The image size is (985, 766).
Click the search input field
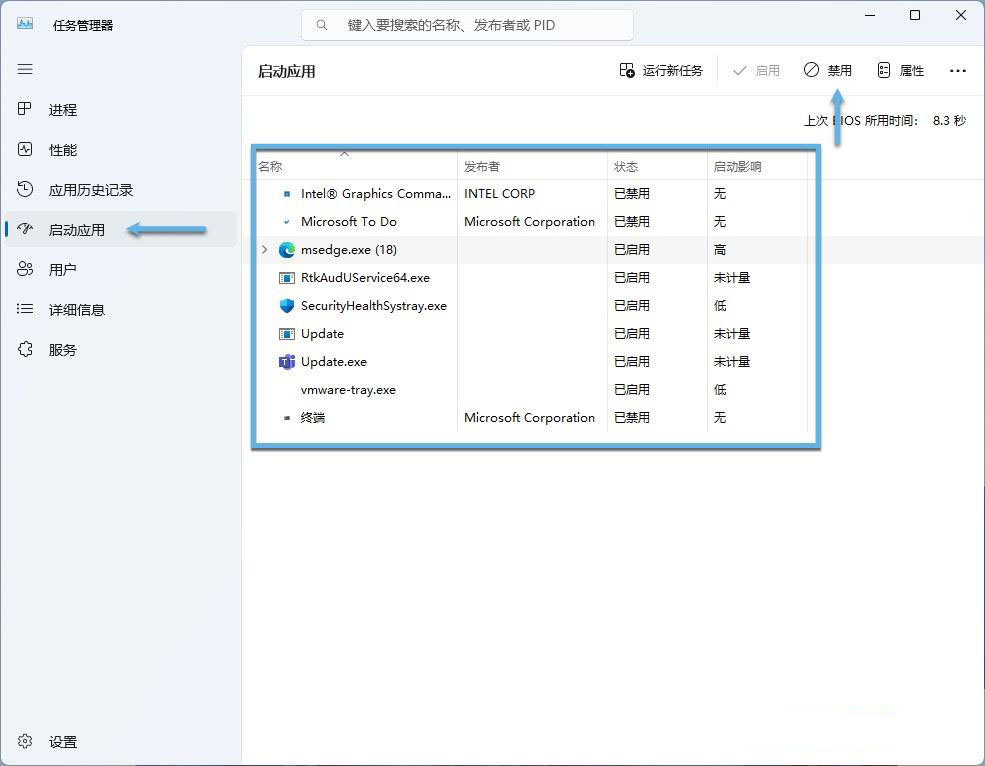click(466, 24)
